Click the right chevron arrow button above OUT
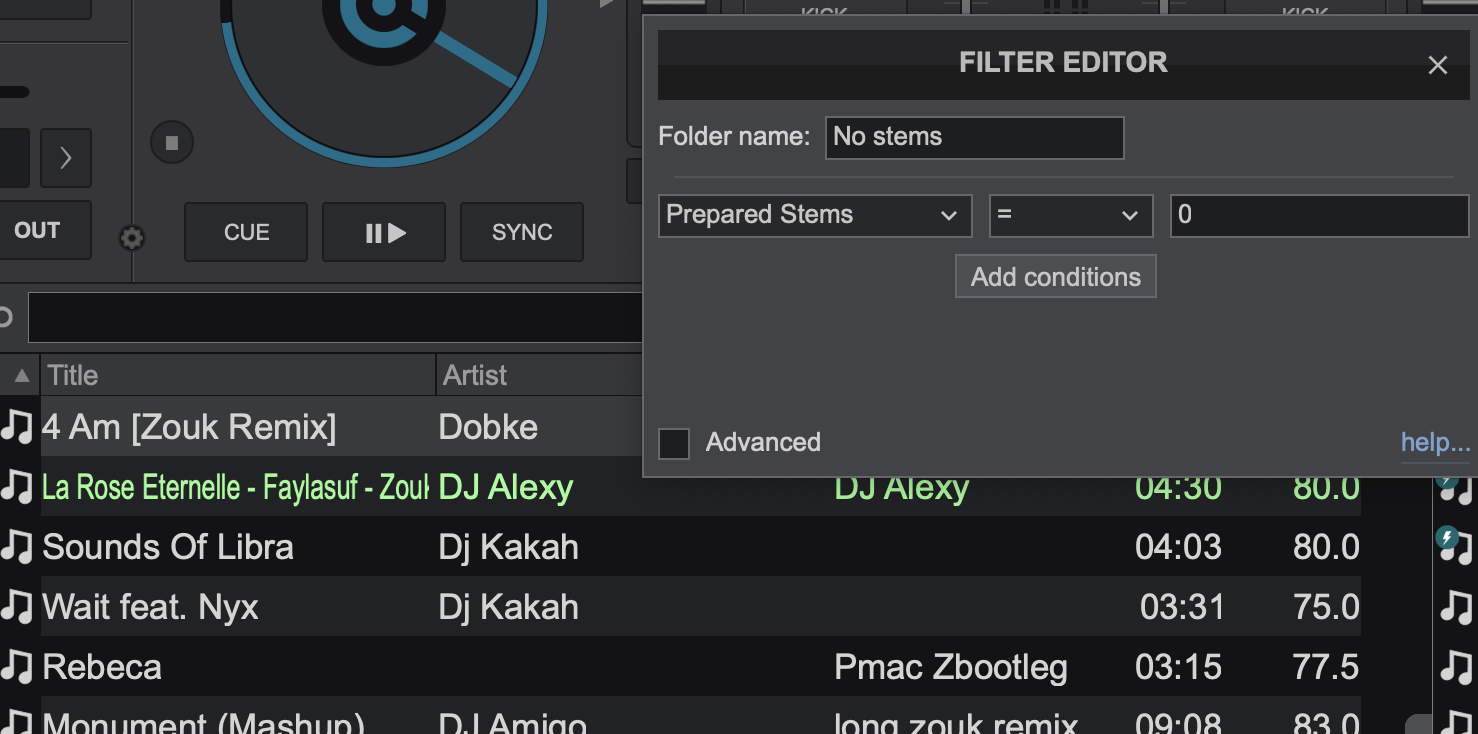This screenshot has height=734, width=1478. tap(66, 158)
